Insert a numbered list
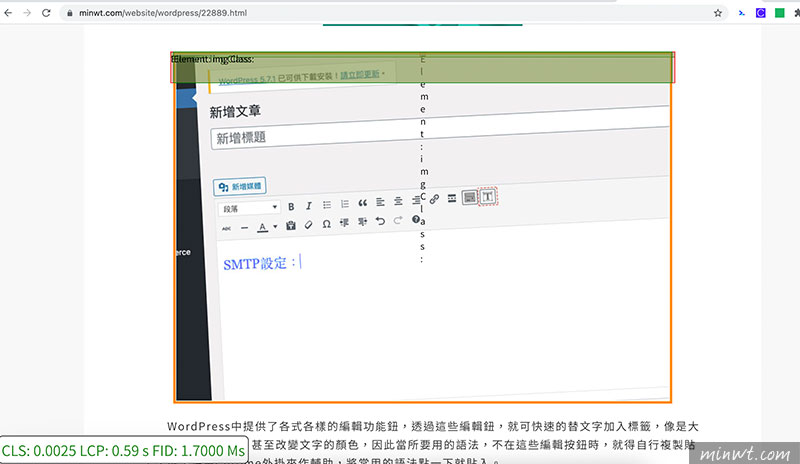 click(344, 204)
